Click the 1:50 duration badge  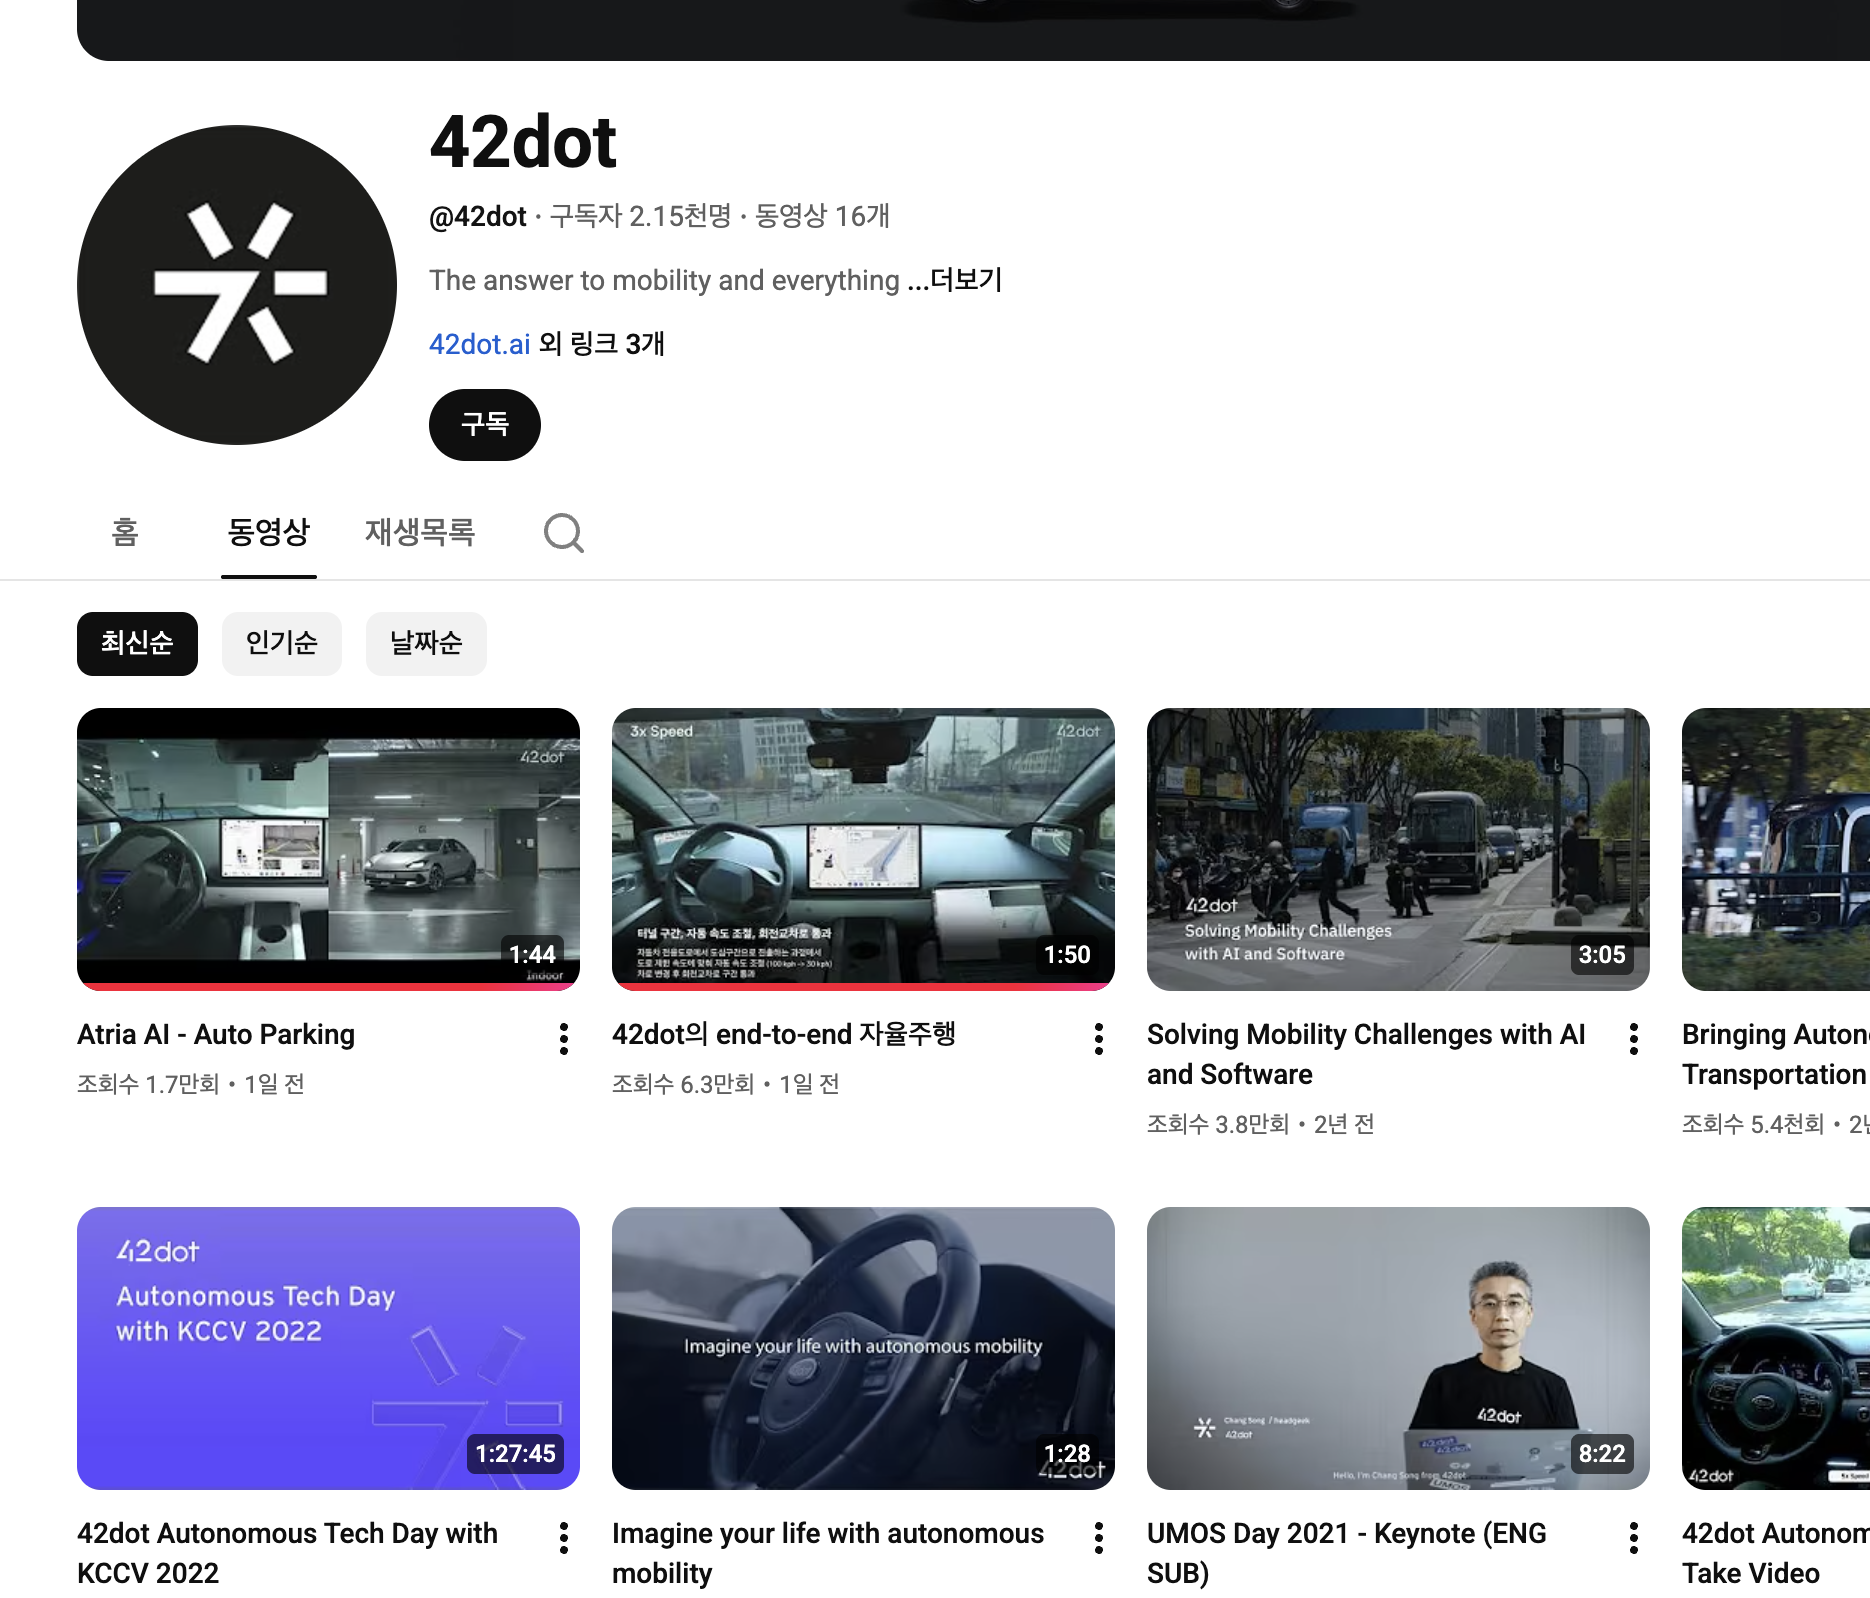1067,955
